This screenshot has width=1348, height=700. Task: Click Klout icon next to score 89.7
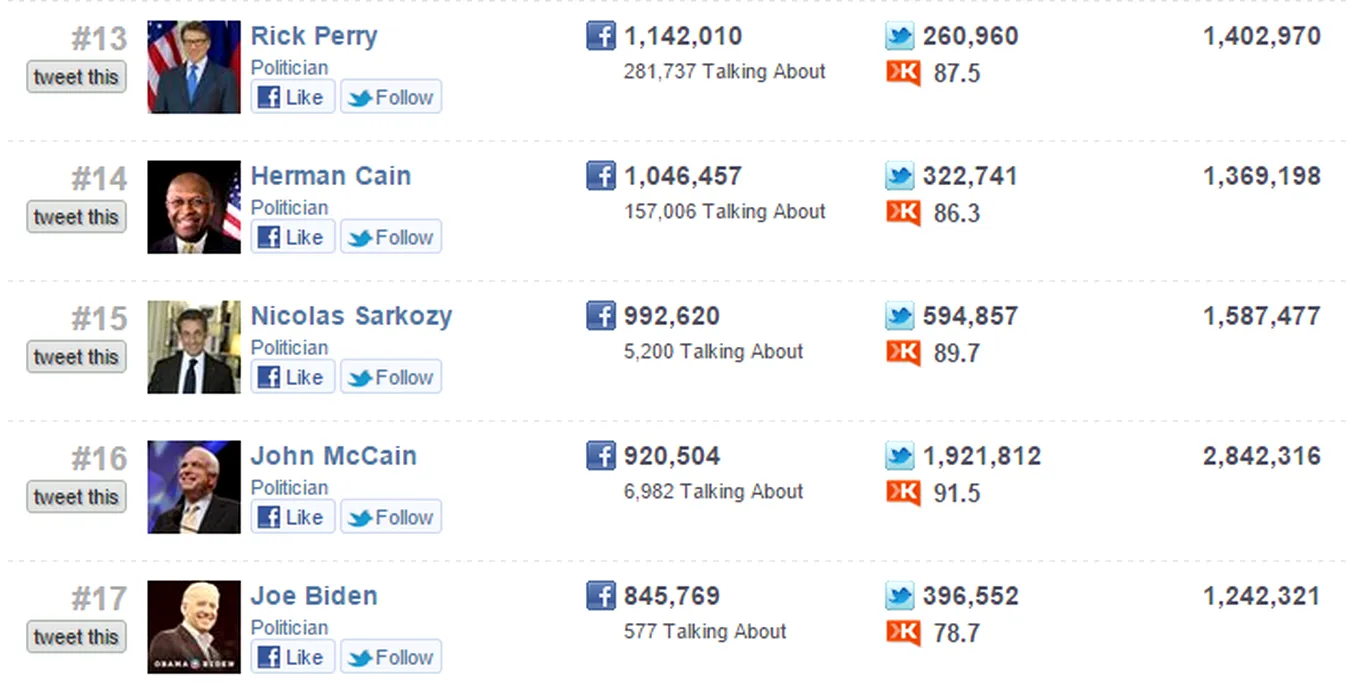click(902, 352)
